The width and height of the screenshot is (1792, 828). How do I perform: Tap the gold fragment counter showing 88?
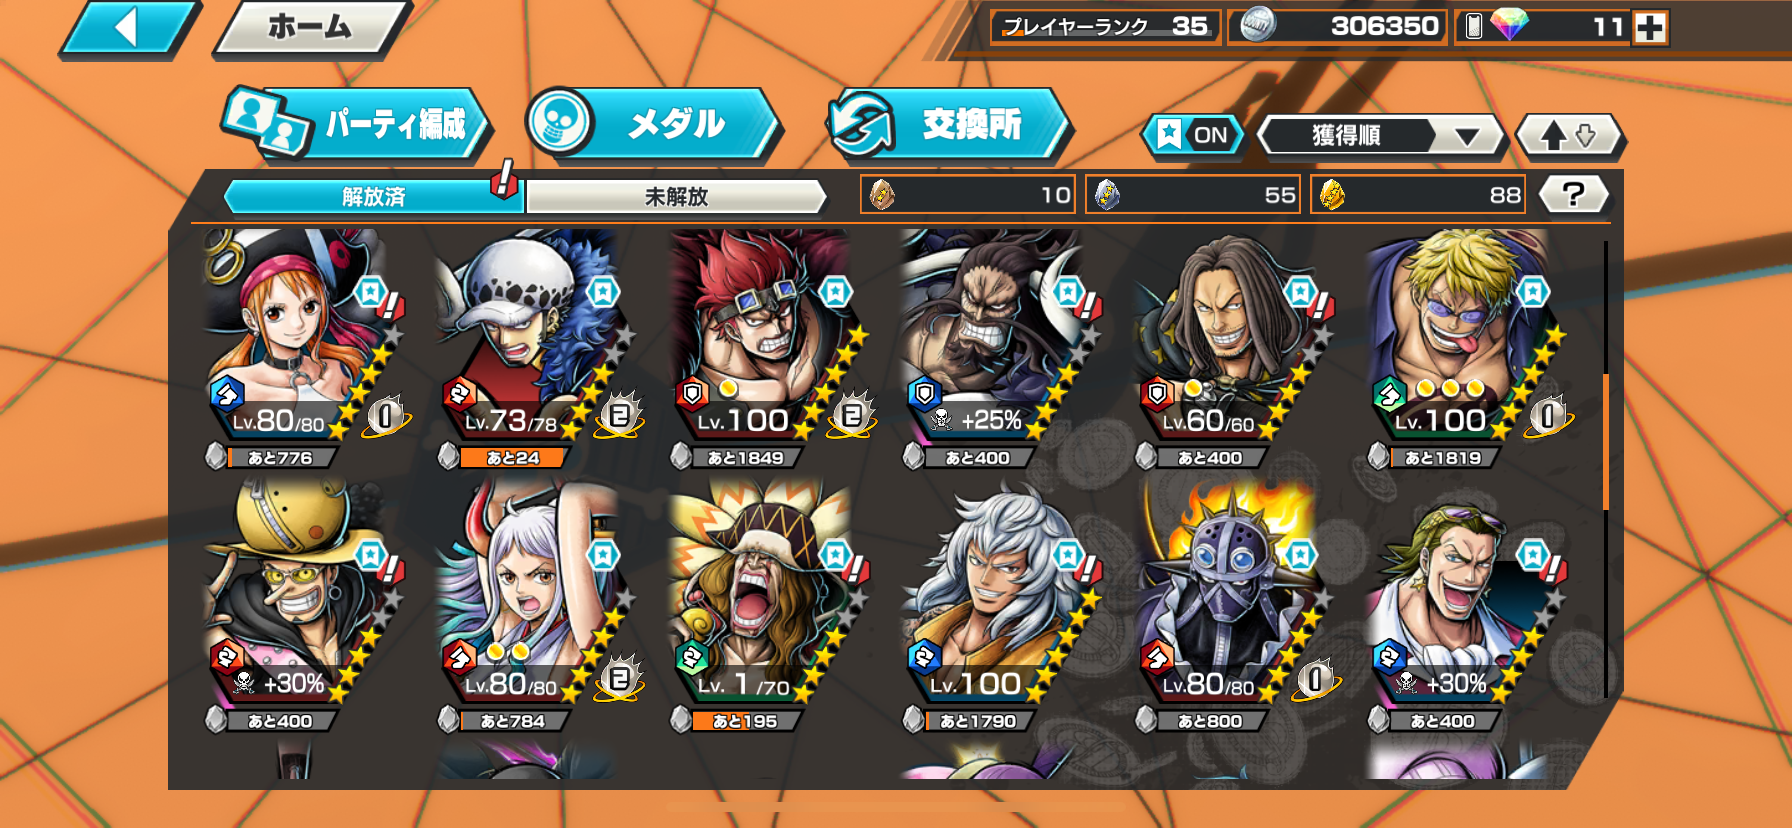(1419, 195)
